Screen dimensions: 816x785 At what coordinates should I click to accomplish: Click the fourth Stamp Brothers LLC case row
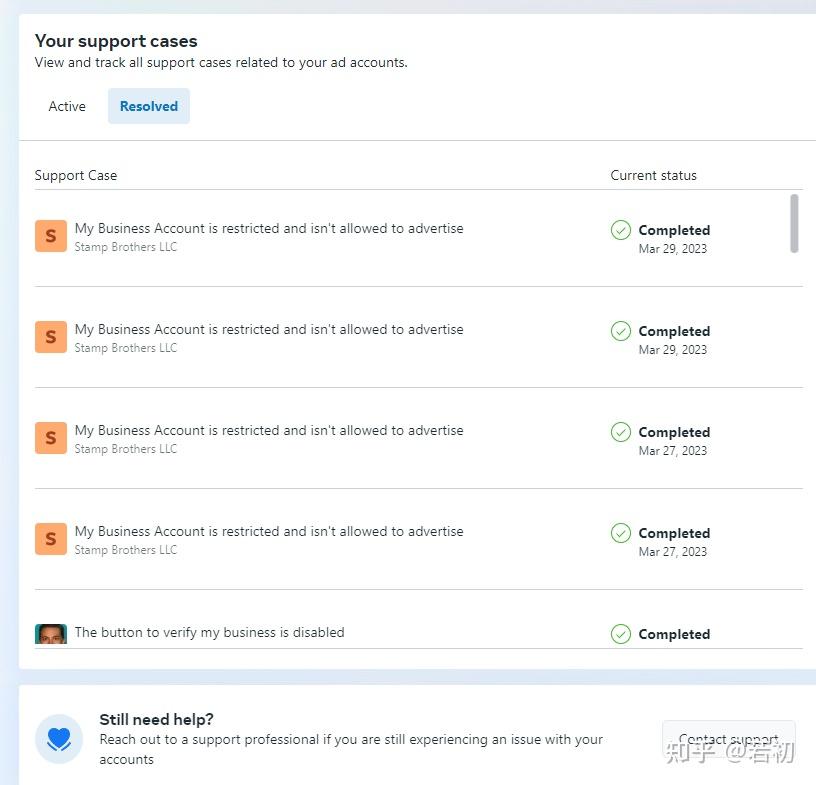268,531
